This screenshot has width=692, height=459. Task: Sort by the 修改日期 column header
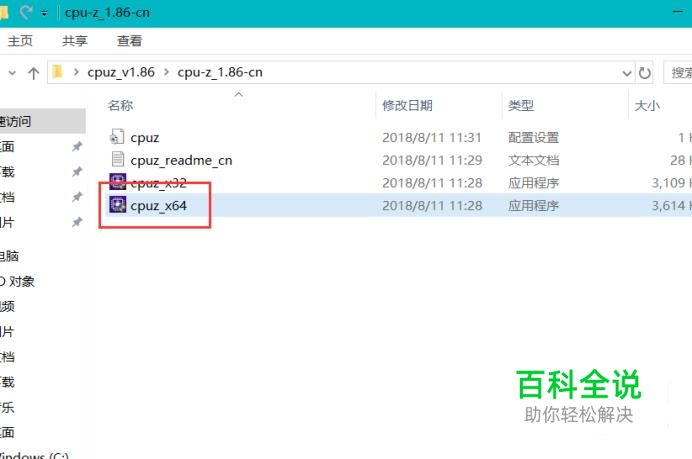coord(407,105)
